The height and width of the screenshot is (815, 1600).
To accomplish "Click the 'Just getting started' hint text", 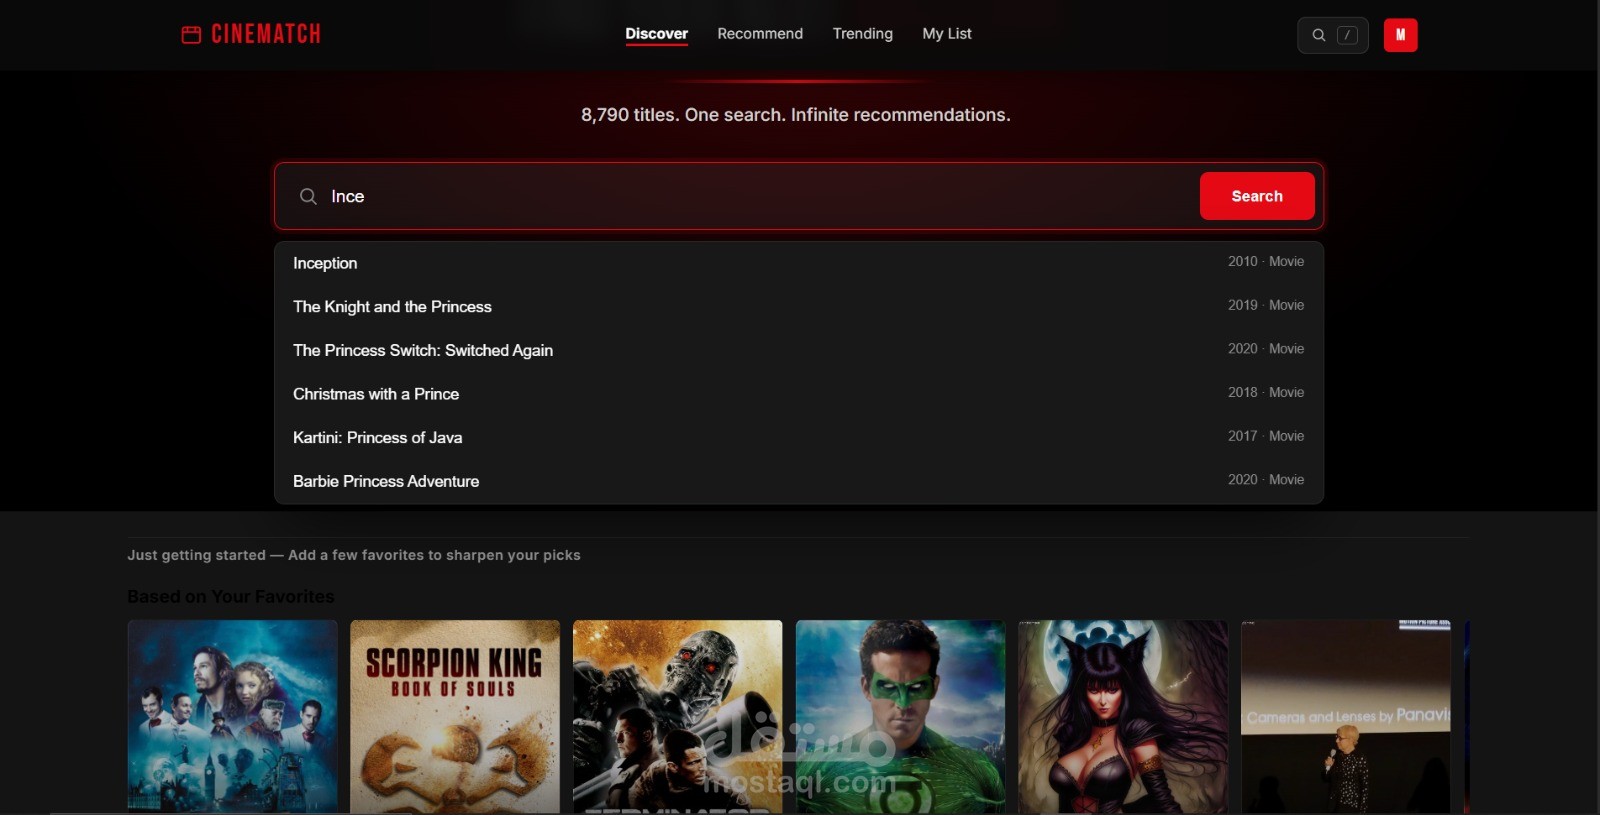I will click(354, 555).
